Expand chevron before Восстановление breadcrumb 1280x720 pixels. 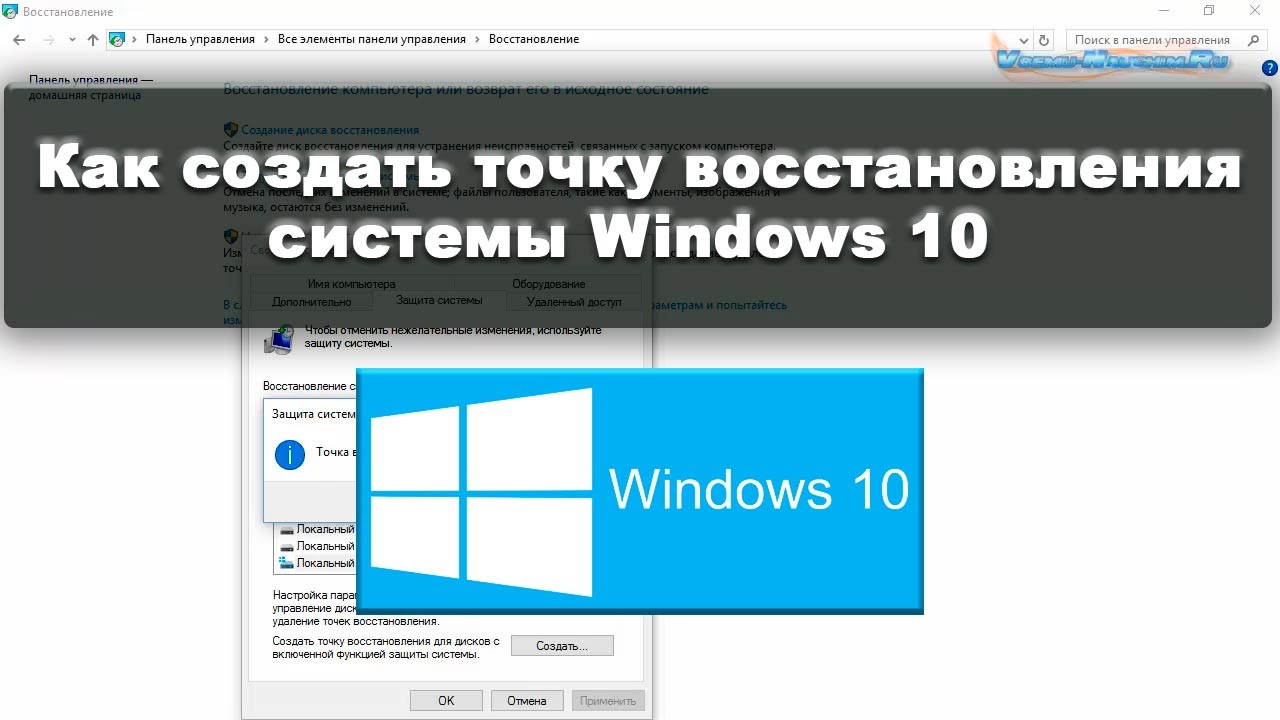pos(477,39)
